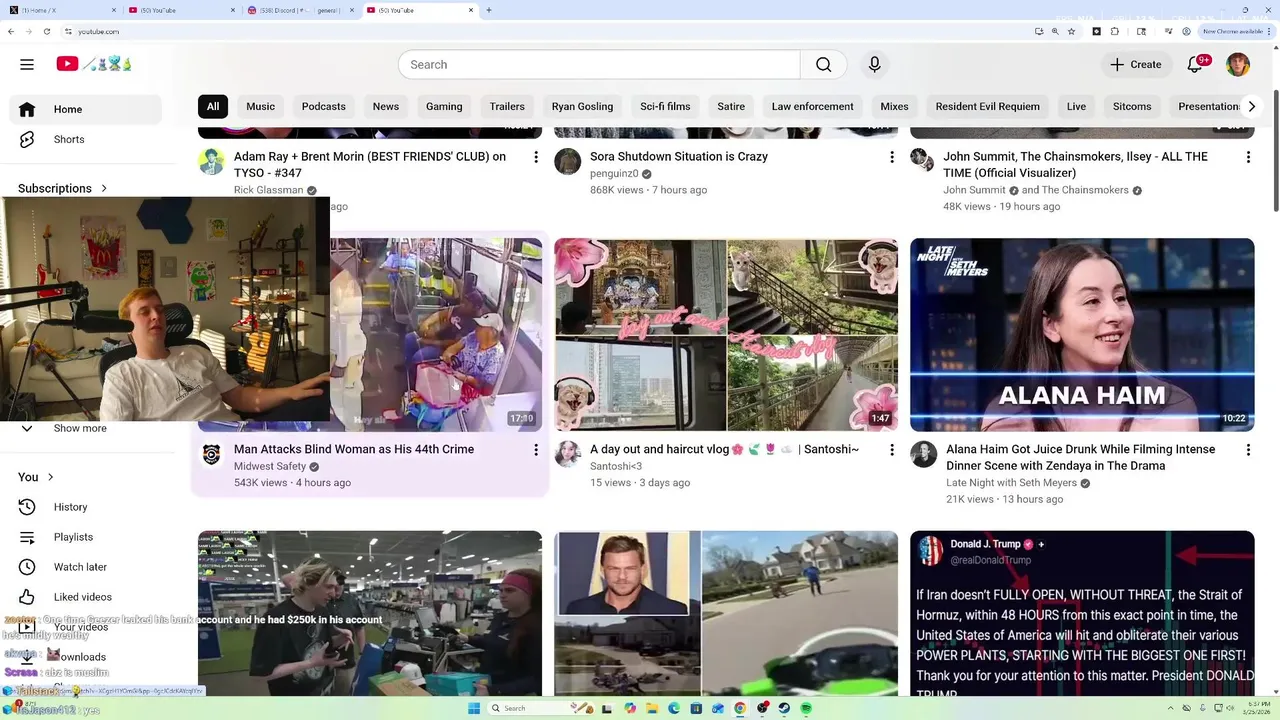Select the Podcasts filter chip
The width and height of the screenshot is (1280, 720).
(324, 106)
